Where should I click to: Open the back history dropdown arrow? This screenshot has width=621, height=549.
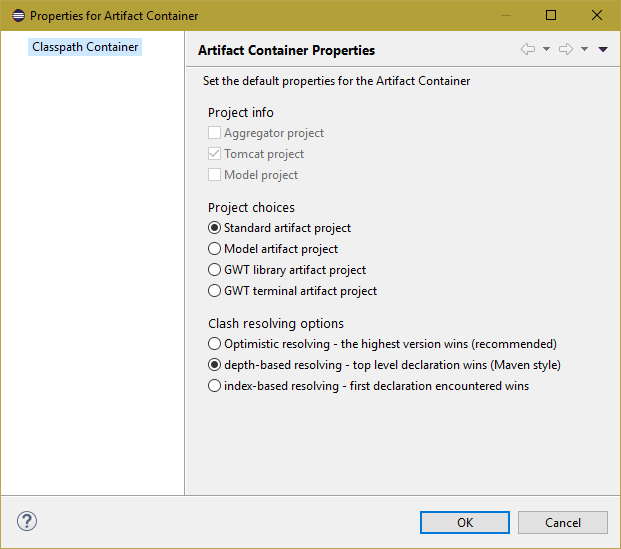pos(547,49)
